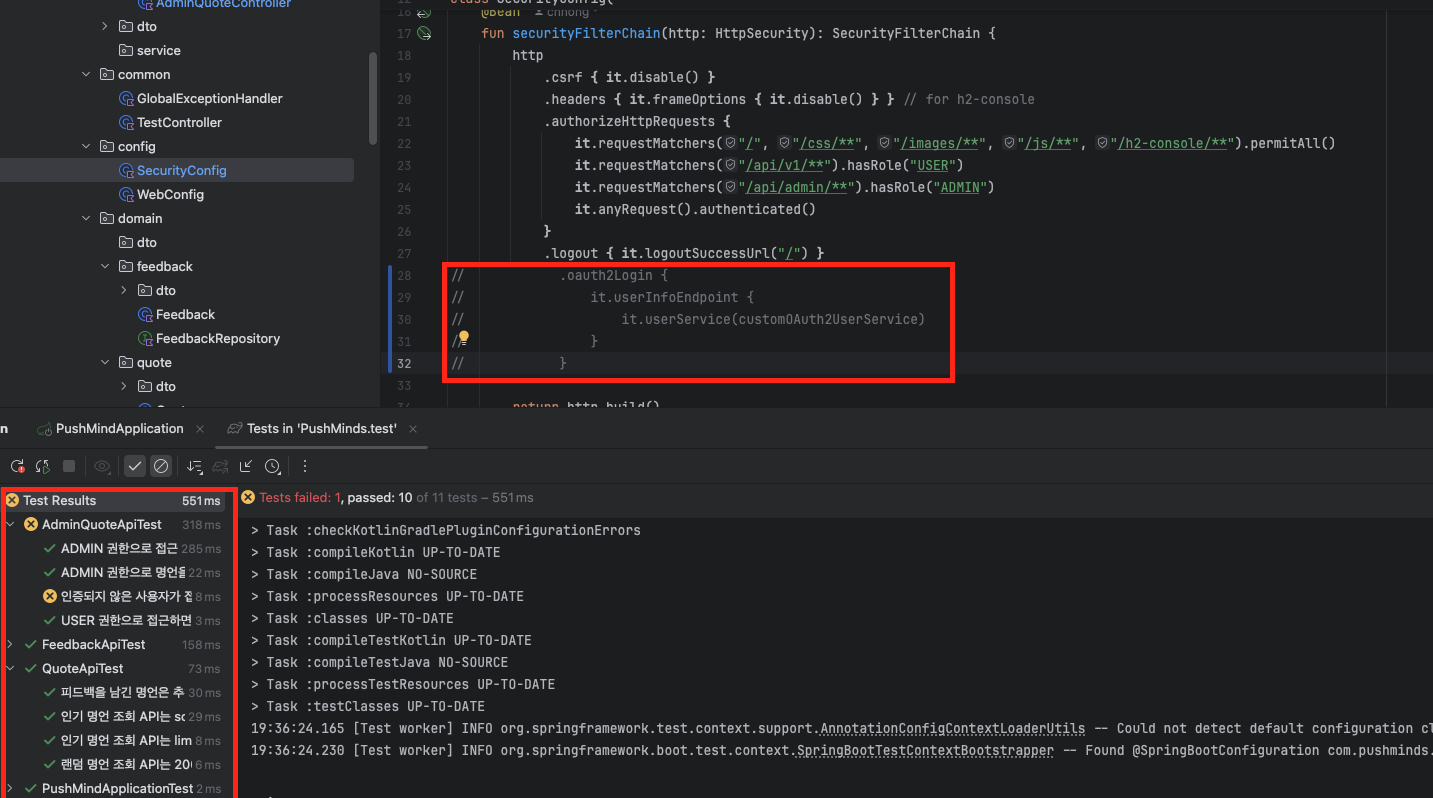This screenshot has height=798, width=1433.
Task: Expand the dto folder inside quote
Action: tap(124, 386)
